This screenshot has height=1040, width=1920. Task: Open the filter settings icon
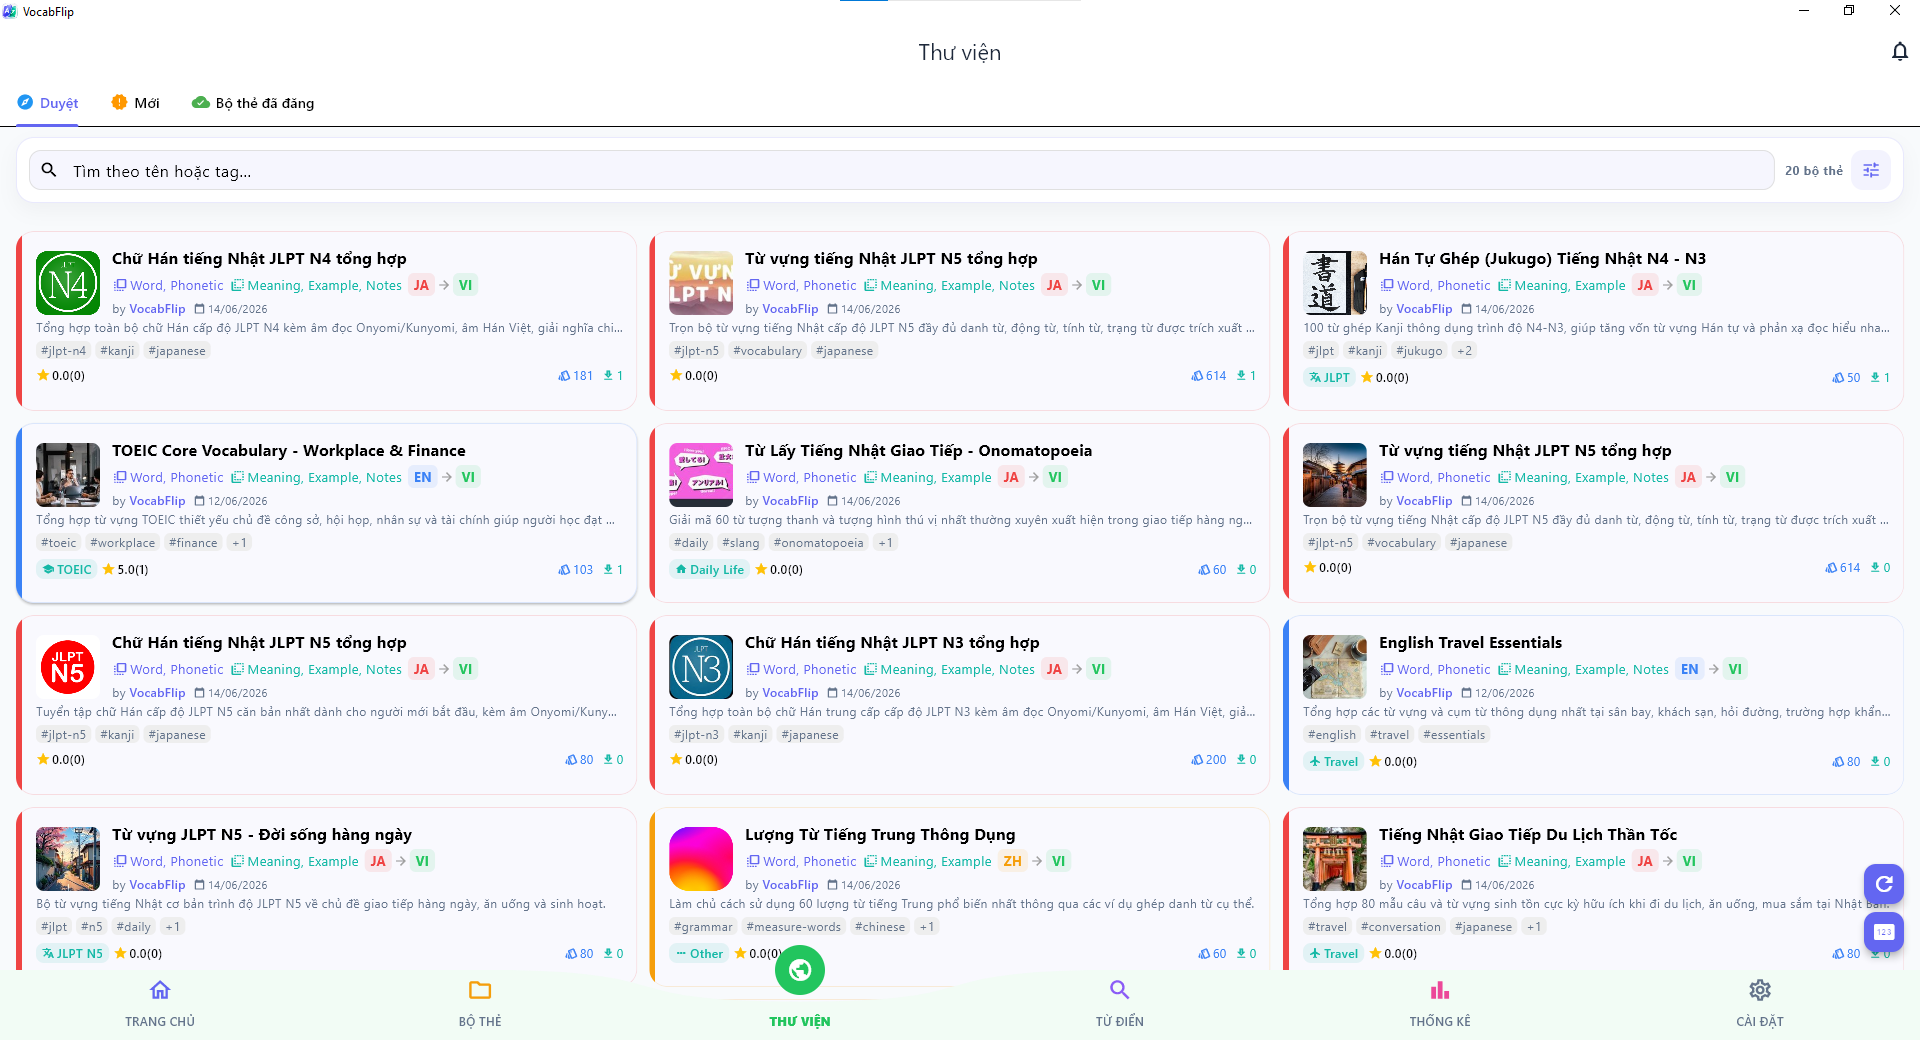click(1871, 171)
